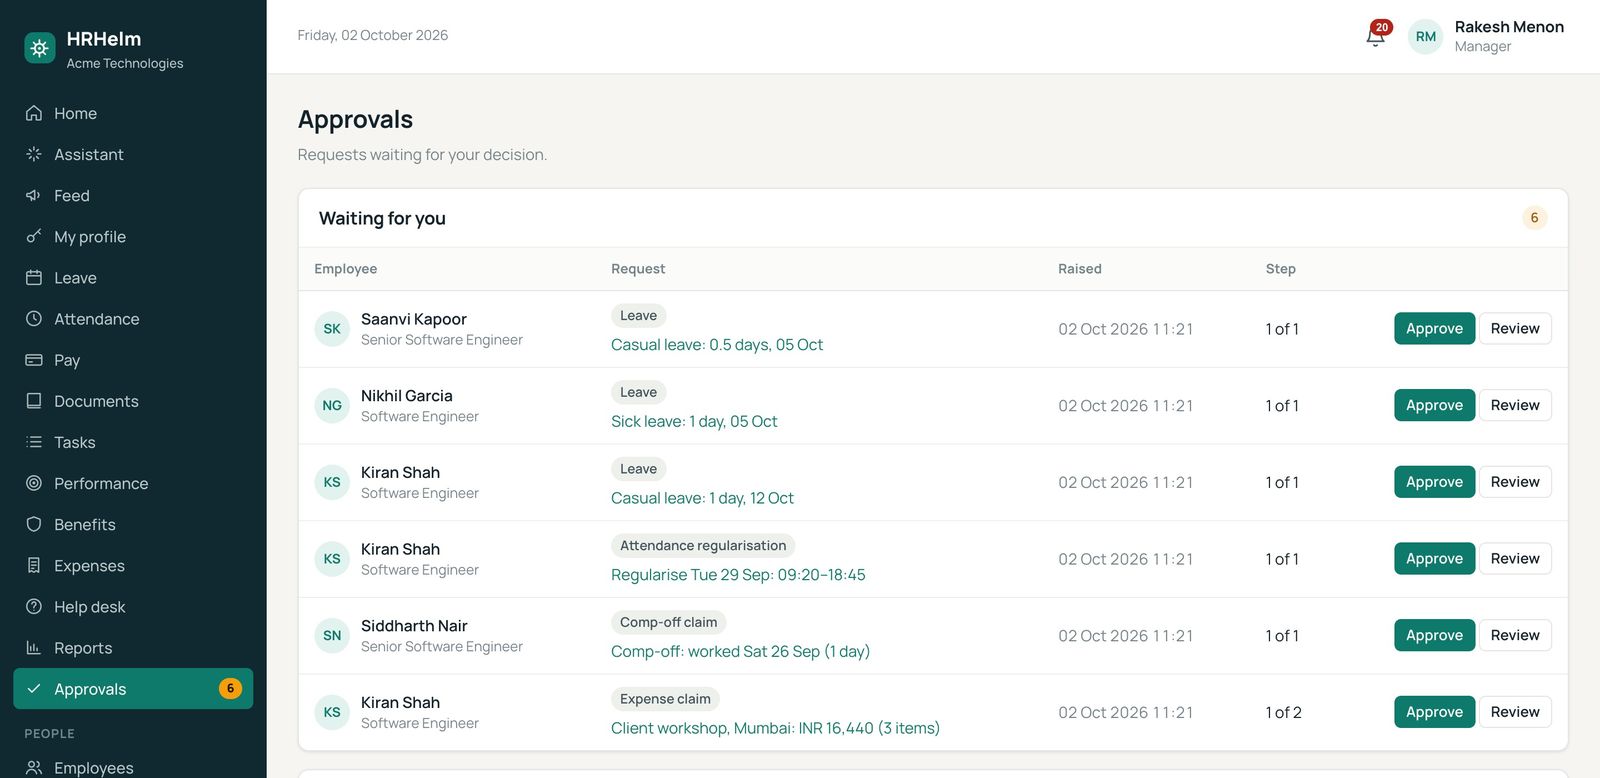Click the Employee column header
The width and height of the screenshot is (1600, 778).
pyautogui.click(x=346, y=269)
